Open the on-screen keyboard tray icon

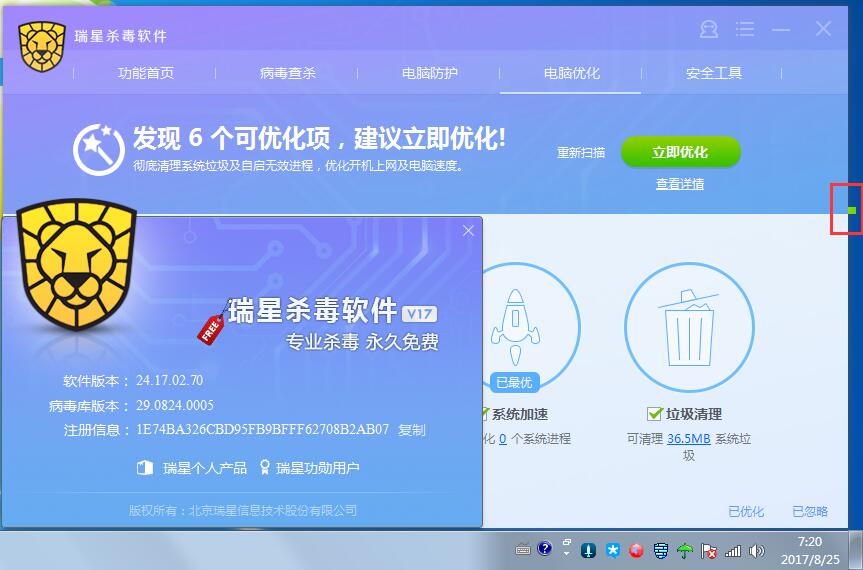[523, 549]
